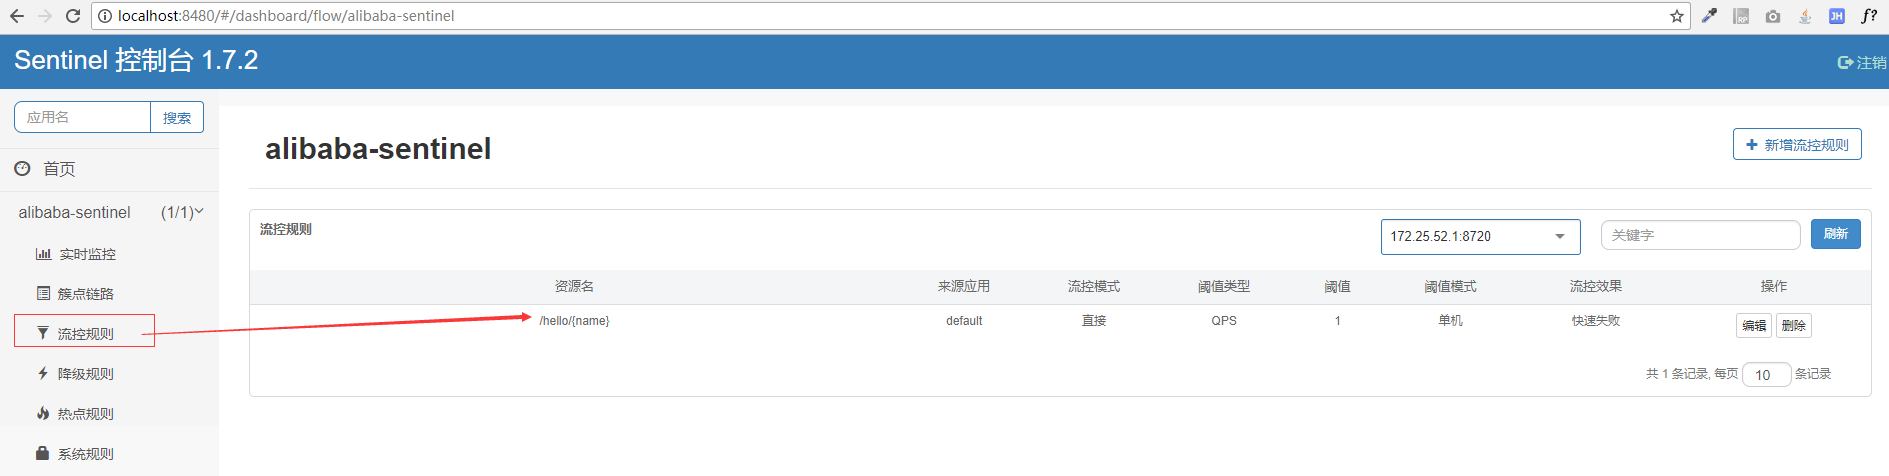
Task: Click the 流控效果 column header
Action: coord(1596,286)
